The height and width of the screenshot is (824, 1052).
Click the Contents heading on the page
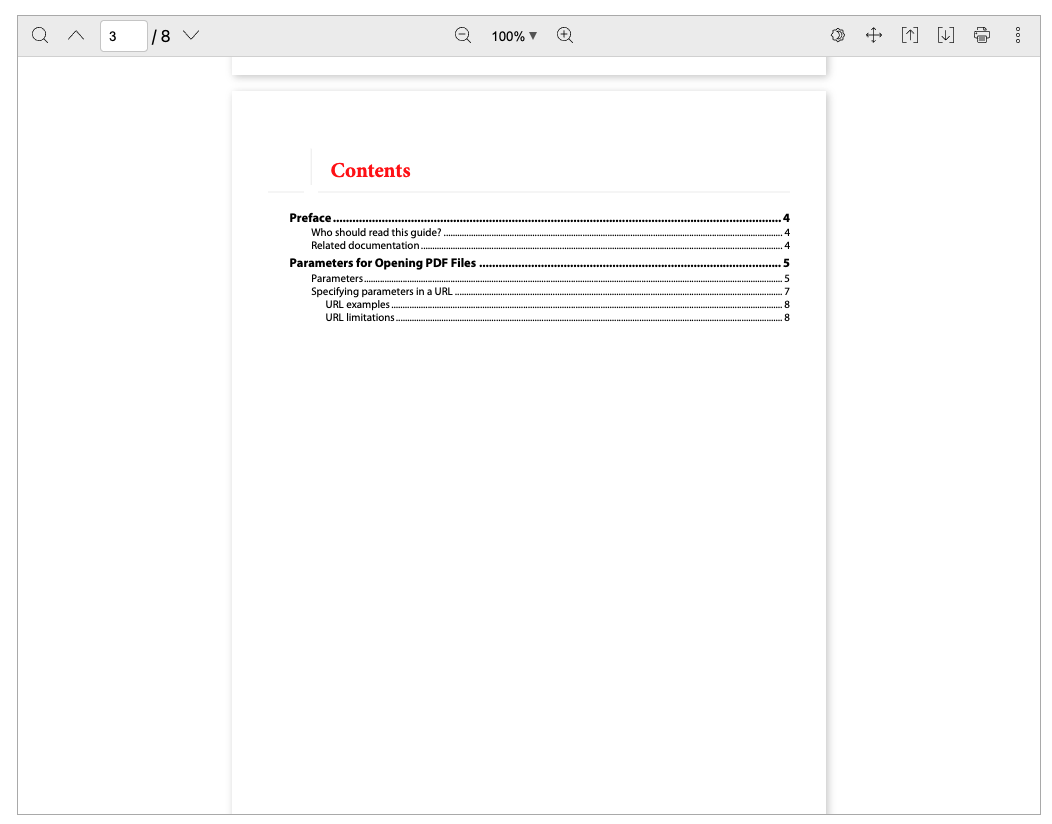point(370,170)
